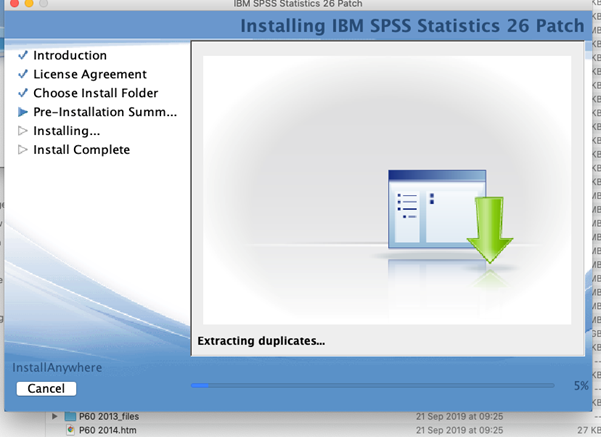Click the installer window download graphic
Screen dimensions: 601x437
[450, 217]
